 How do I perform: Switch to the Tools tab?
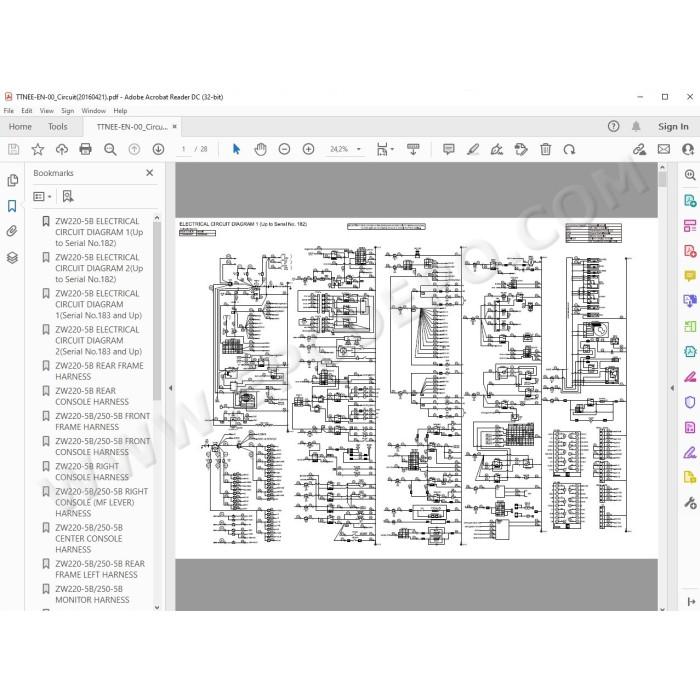click(58, 126)
